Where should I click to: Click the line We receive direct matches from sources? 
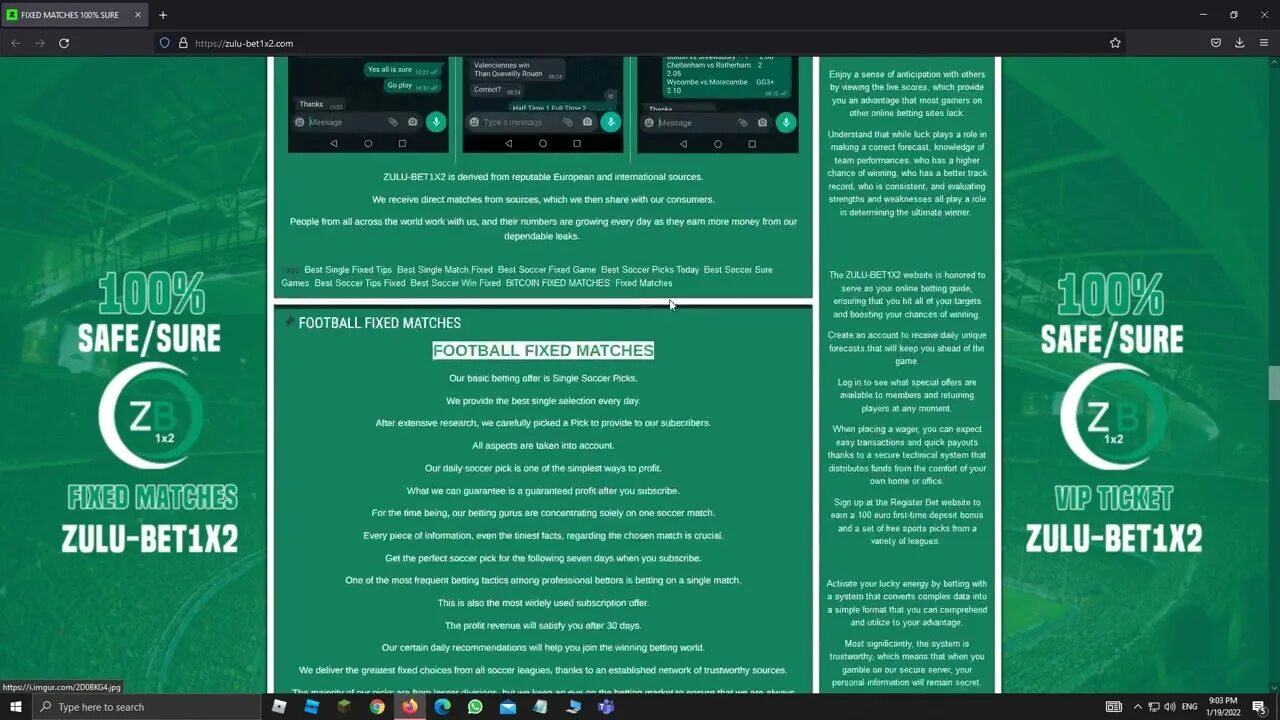(x=543, y=199)
